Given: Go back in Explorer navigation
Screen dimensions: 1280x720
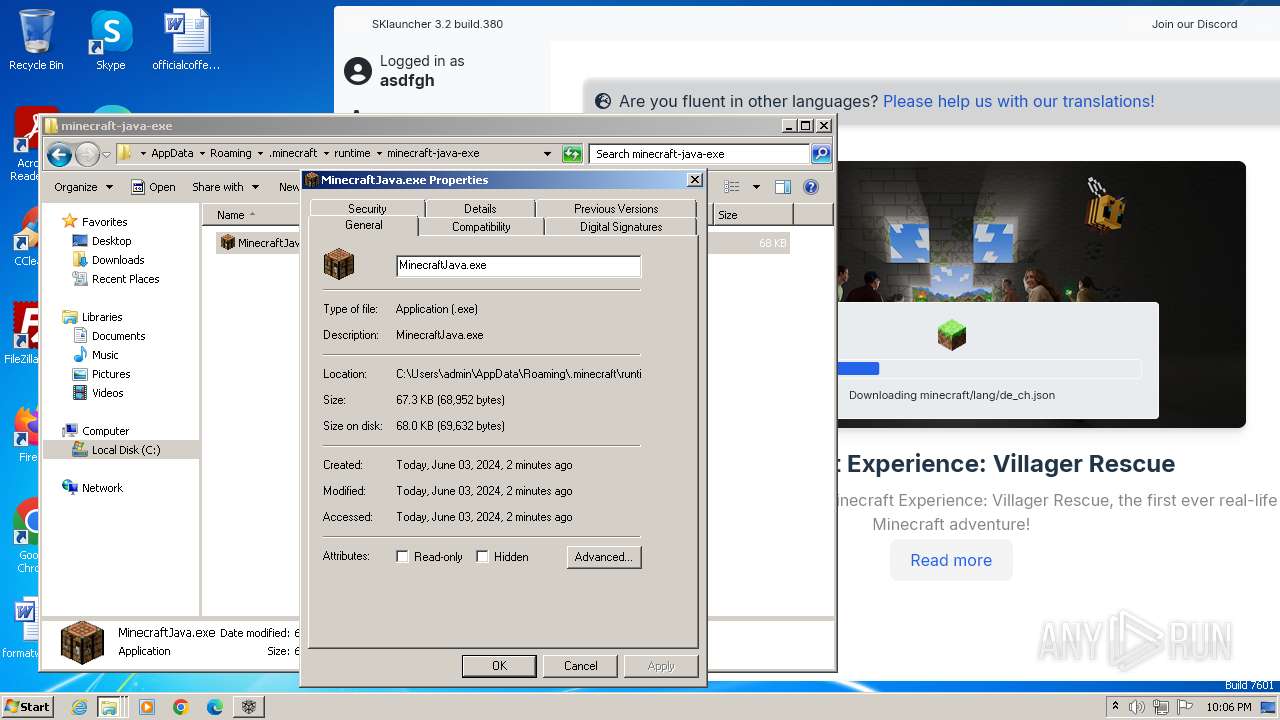Looking at the screenshot, I should [59, 154].
